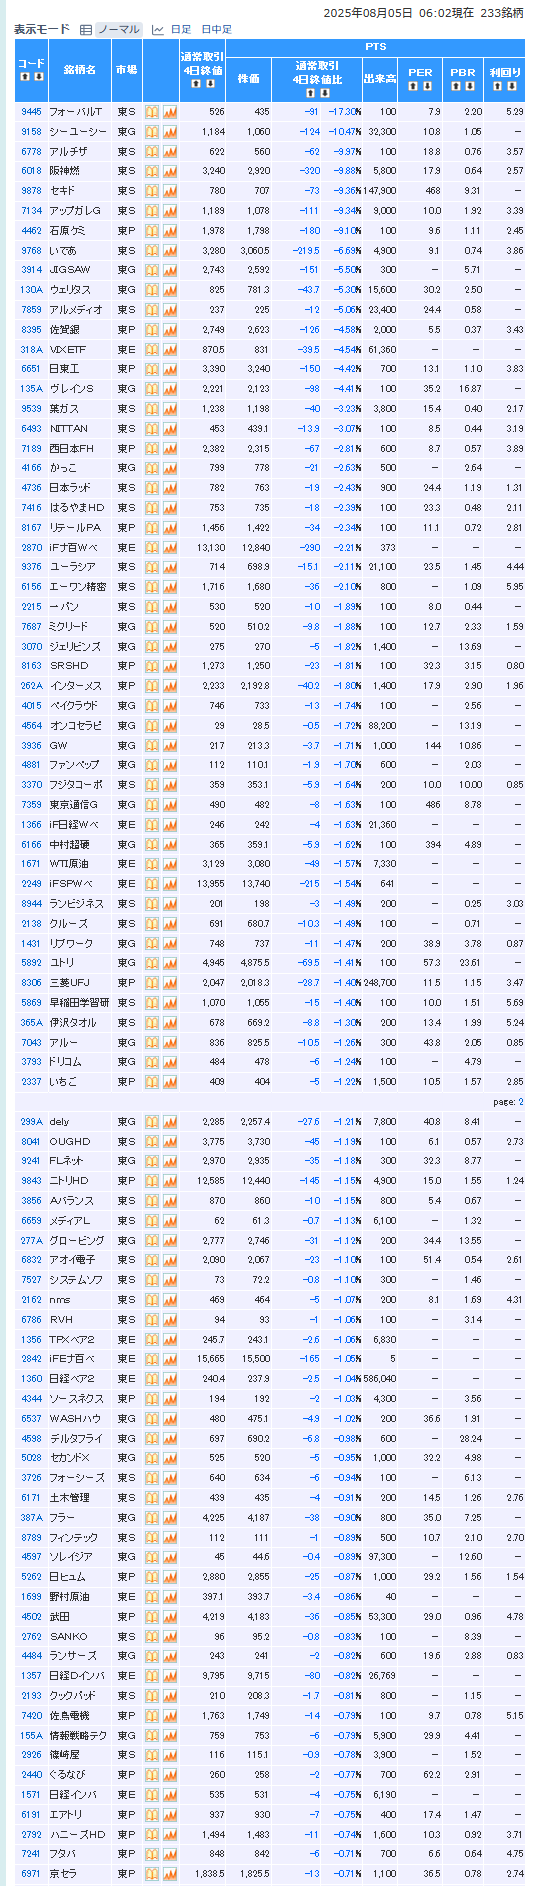
Task: Click the 銘柄名 column header
Action: point(80,70)
